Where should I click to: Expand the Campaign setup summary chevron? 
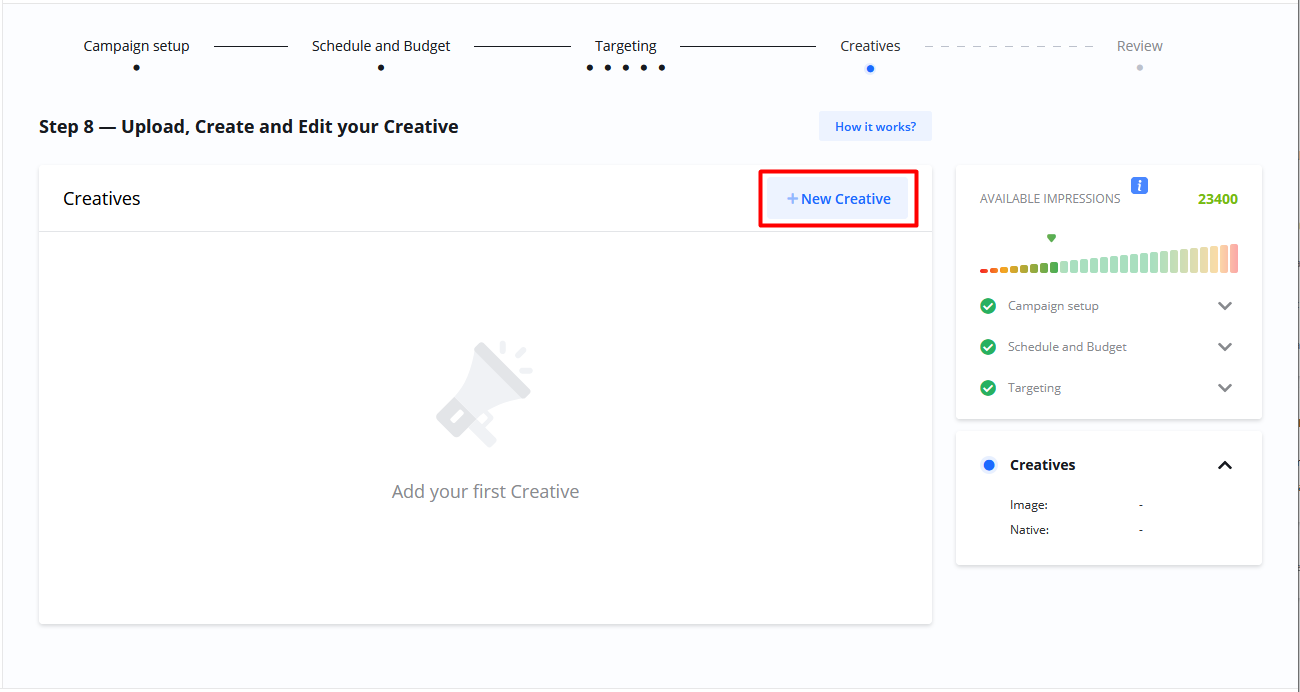point(1224,306)
